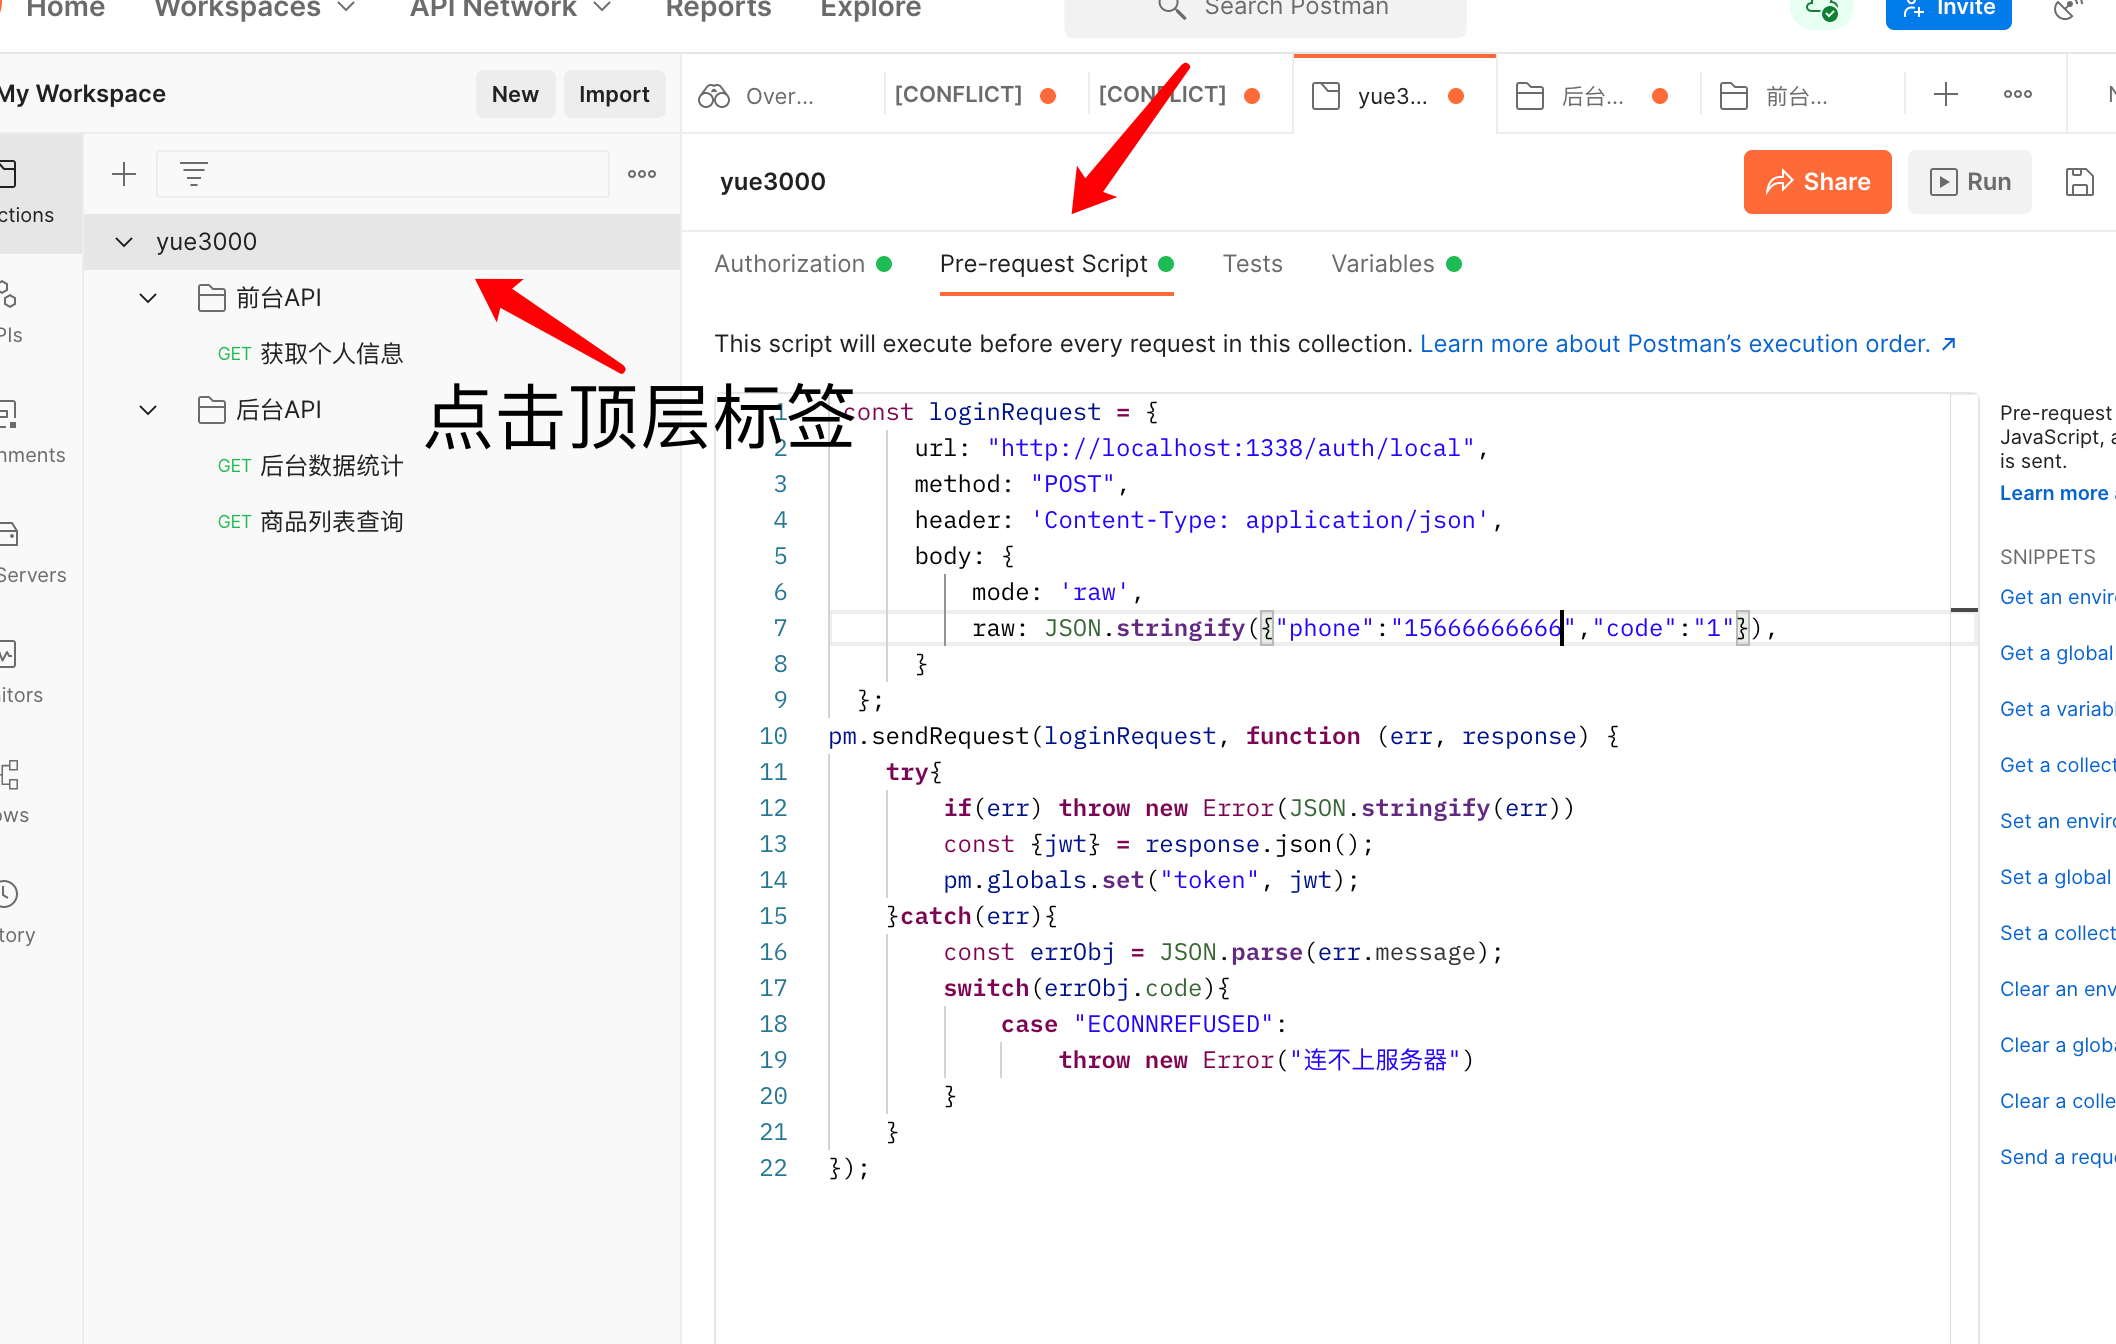The height and width of the screenshot is (1344, 2116).
Task: Switch to the Tests tab
Action: (1252, 264)
